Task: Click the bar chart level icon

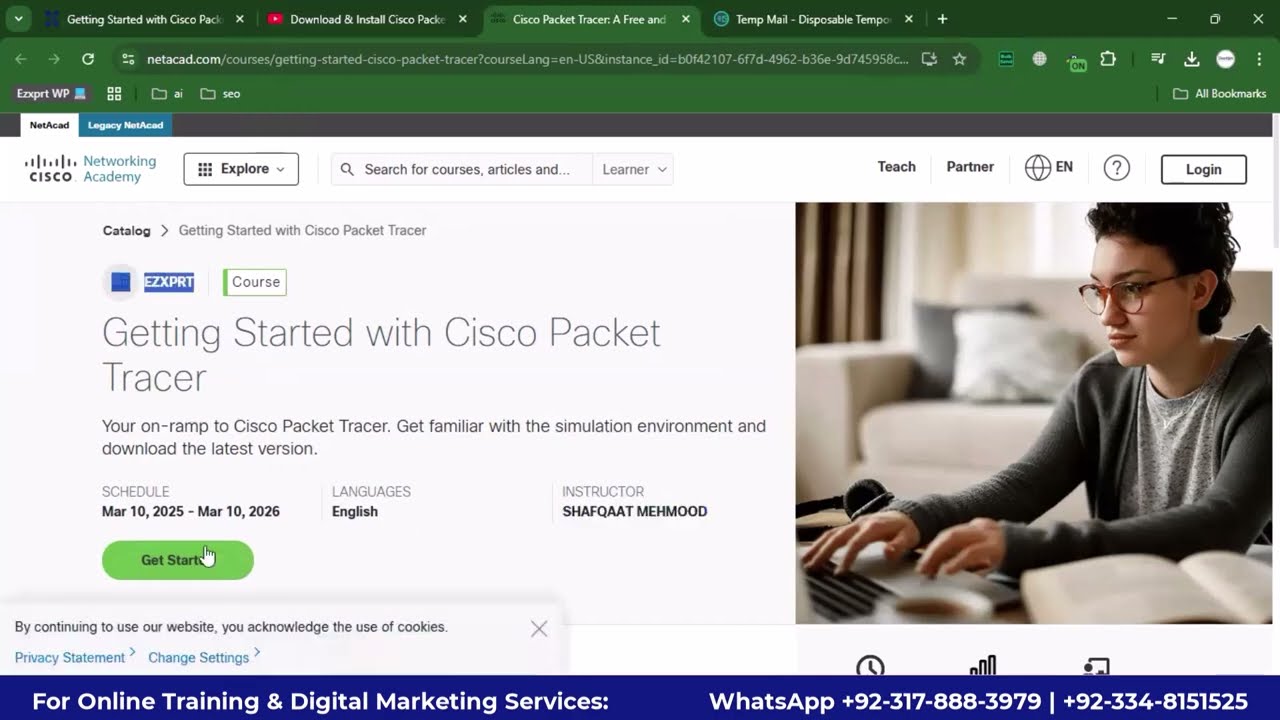Action: 983,667
